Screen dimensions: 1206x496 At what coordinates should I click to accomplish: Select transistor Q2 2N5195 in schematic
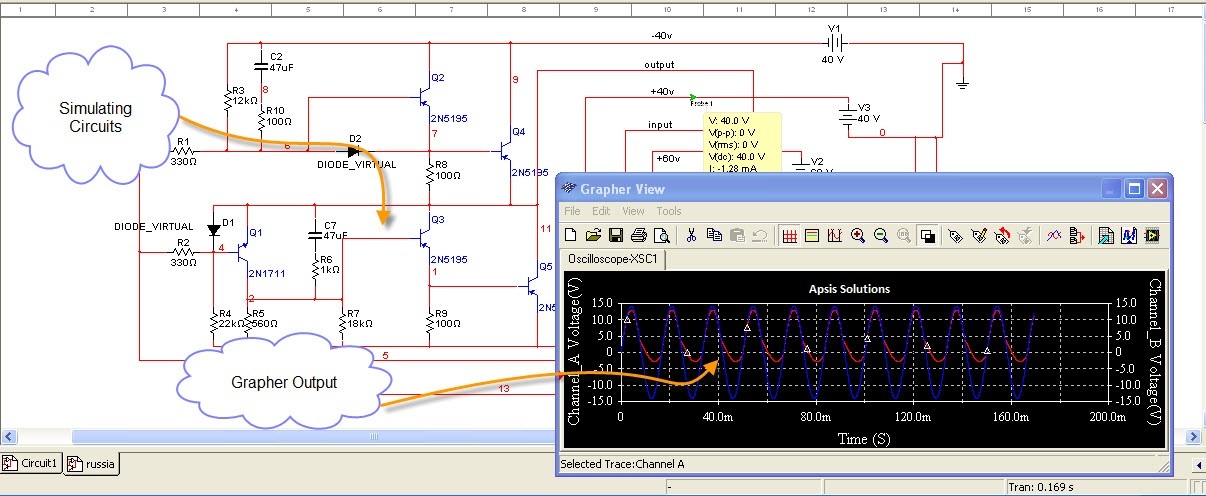[x=427, y=99]
